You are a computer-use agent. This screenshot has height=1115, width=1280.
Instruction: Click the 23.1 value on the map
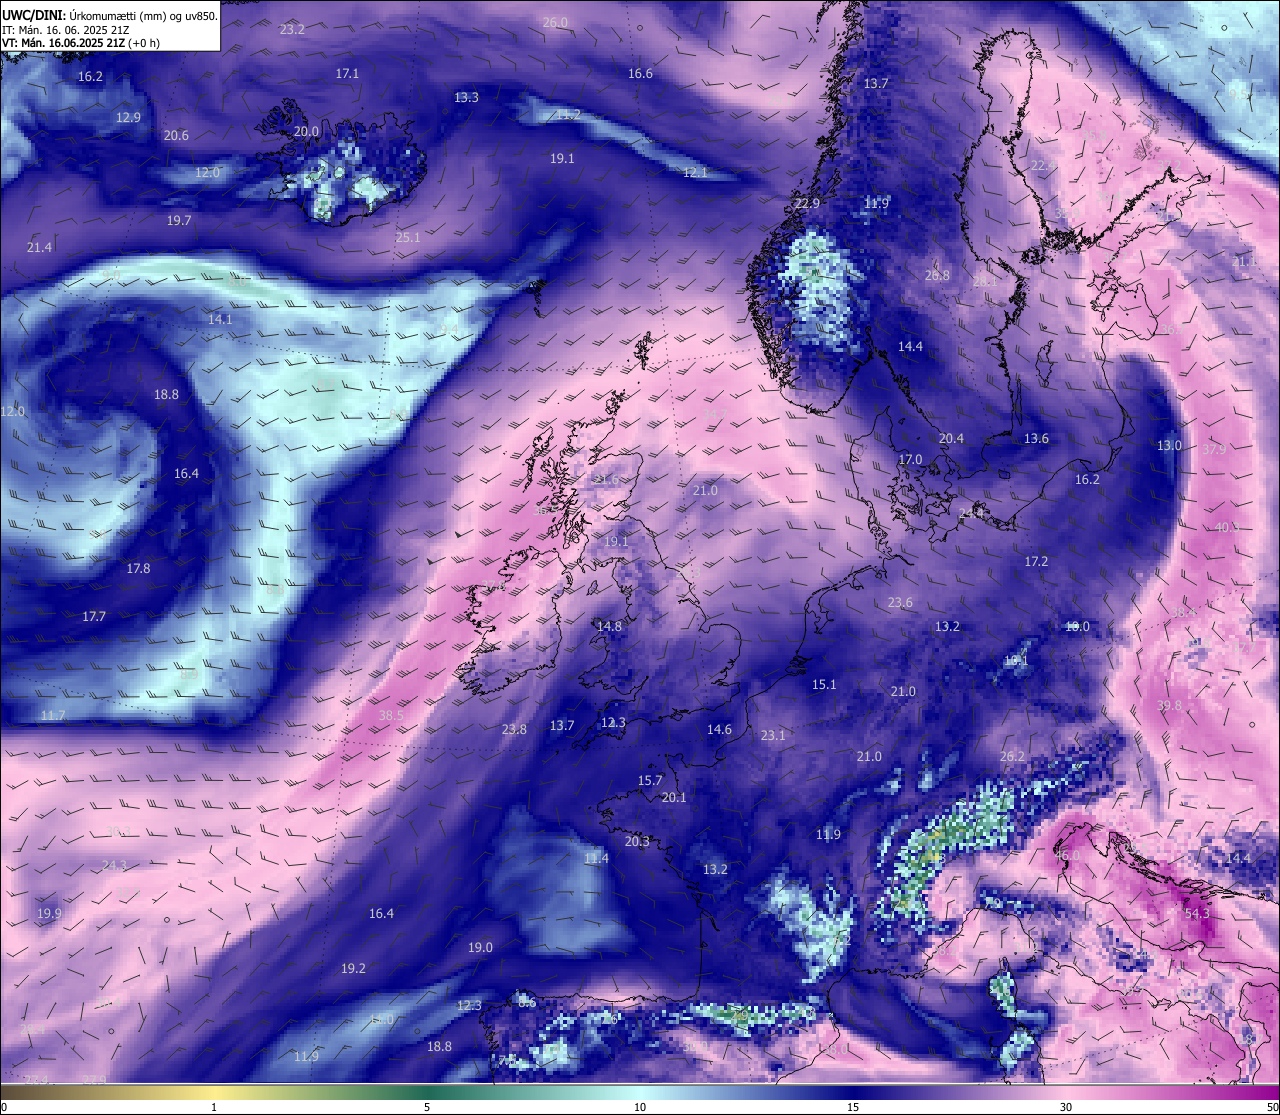coord(773,735)
